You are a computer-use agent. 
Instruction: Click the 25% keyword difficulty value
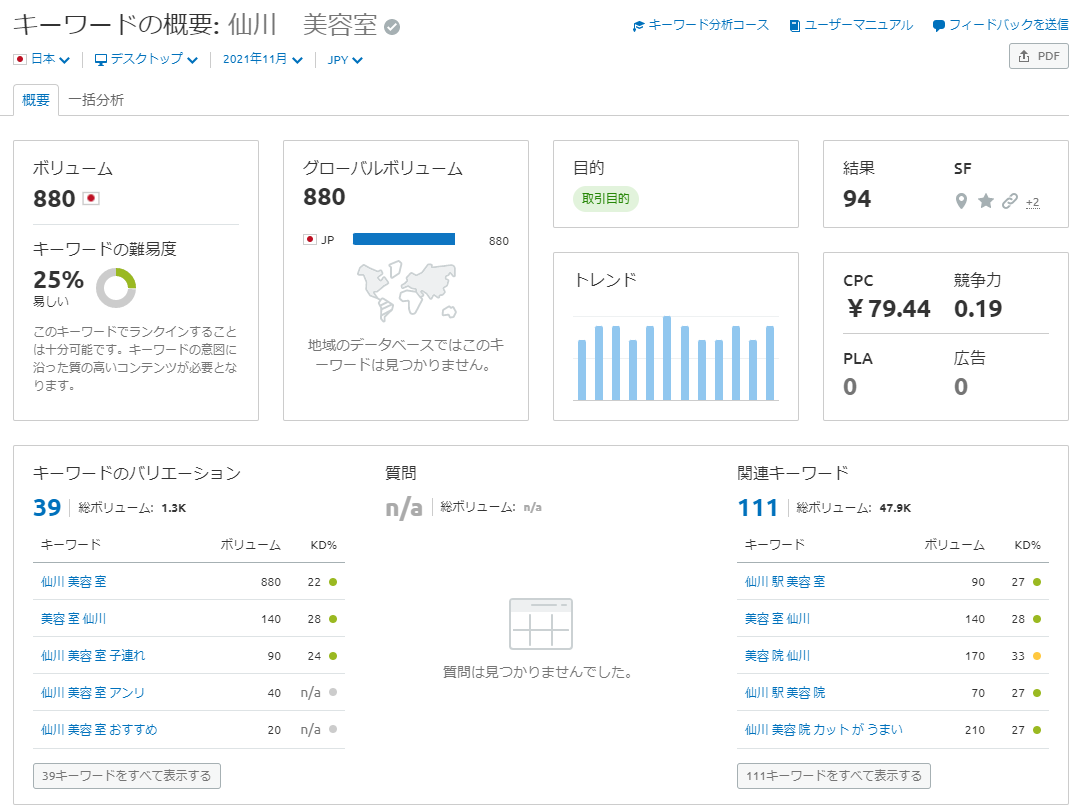[58, 280]
